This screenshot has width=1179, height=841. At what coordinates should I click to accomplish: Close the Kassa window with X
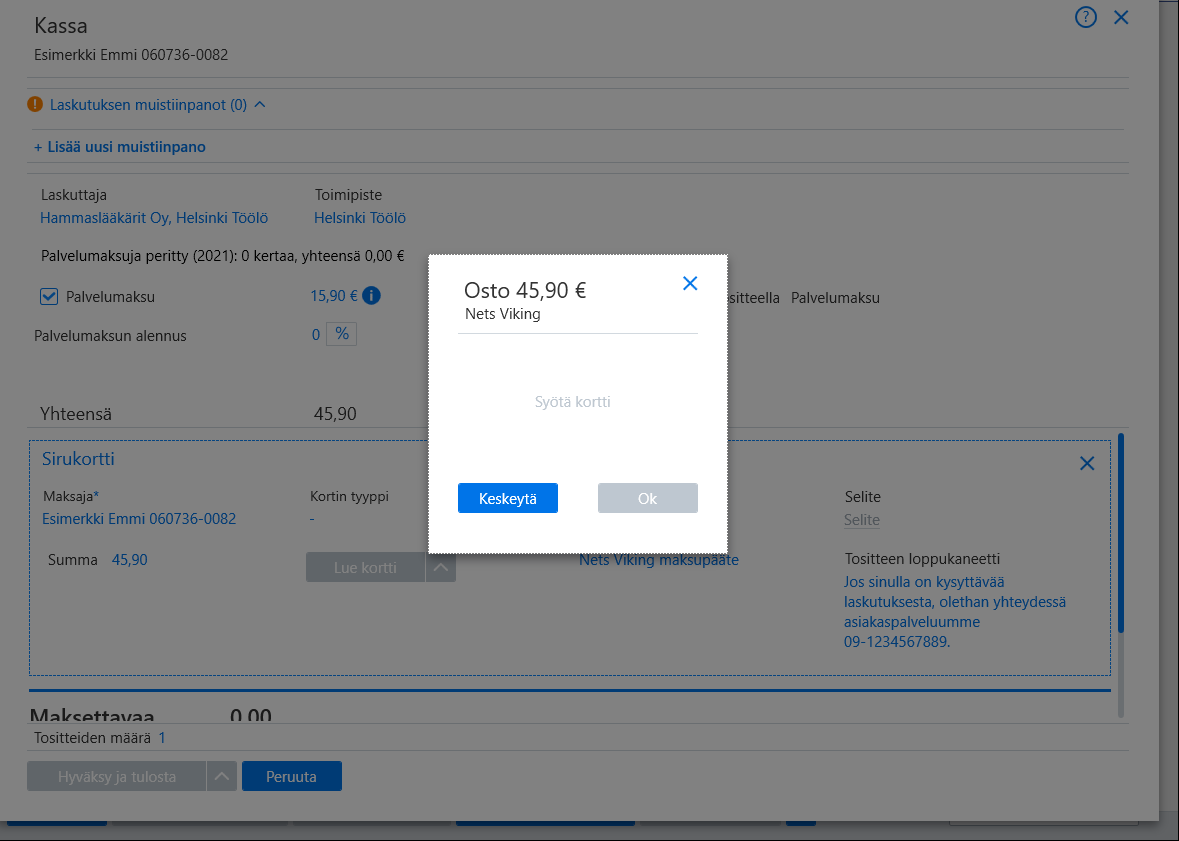coord(1121,17)
